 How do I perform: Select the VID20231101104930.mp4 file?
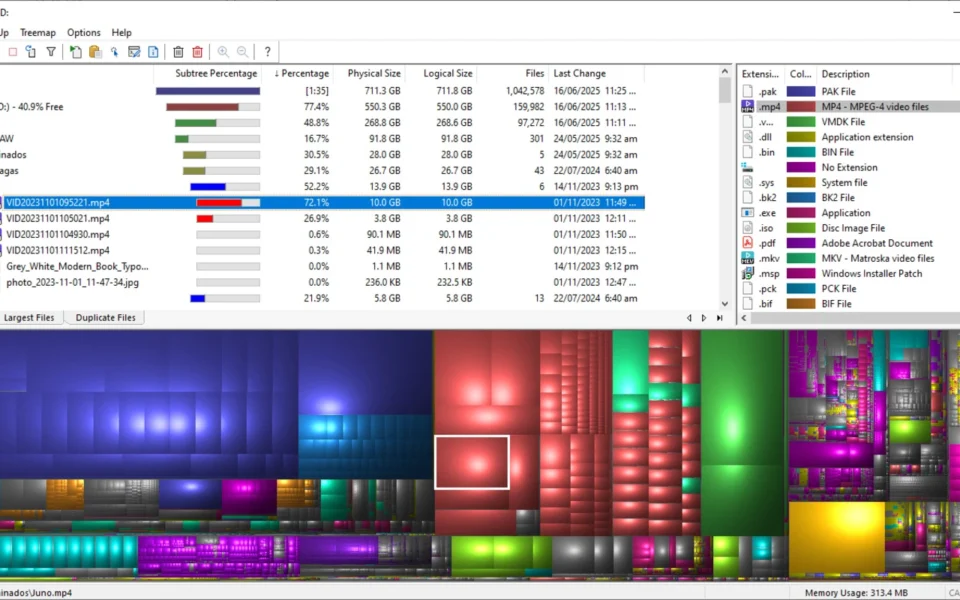click(58, 234)
